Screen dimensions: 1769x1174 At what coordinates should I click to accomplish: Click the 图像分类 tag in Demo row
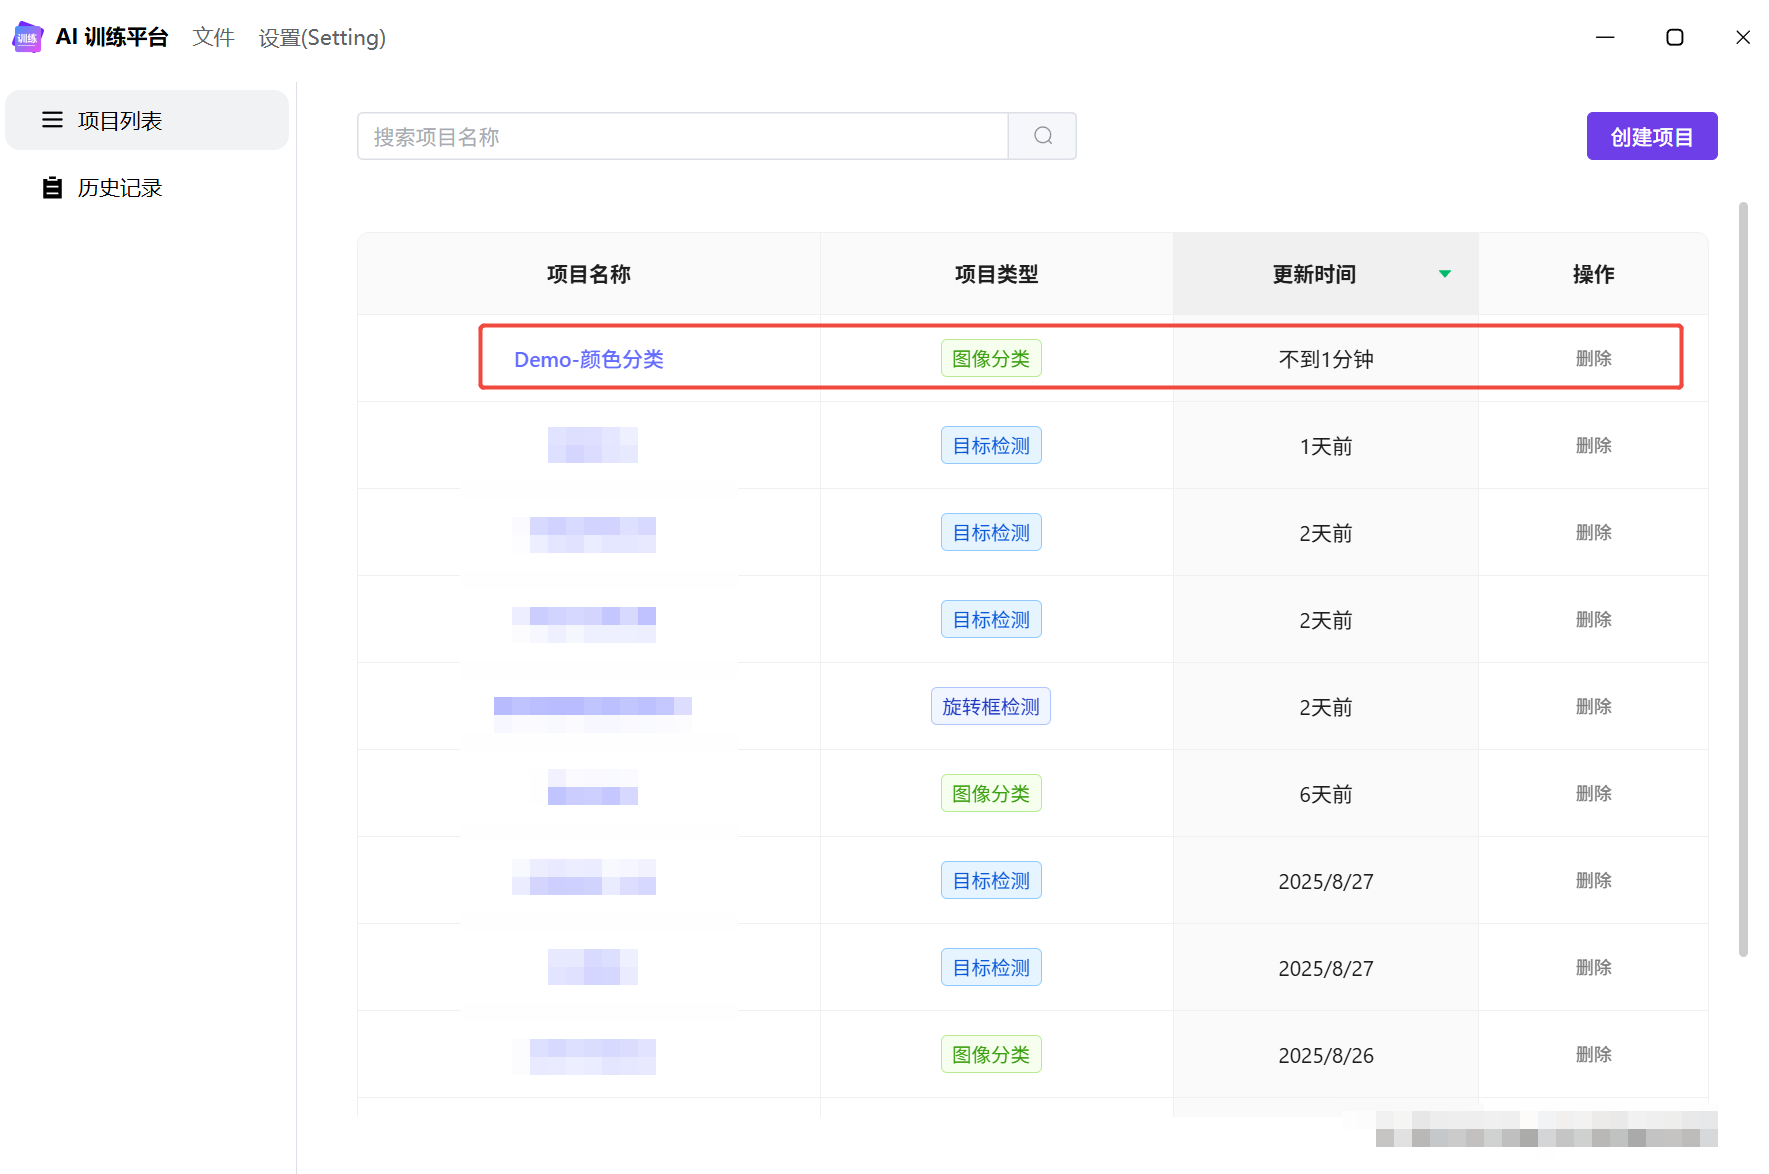coord(990,359)
